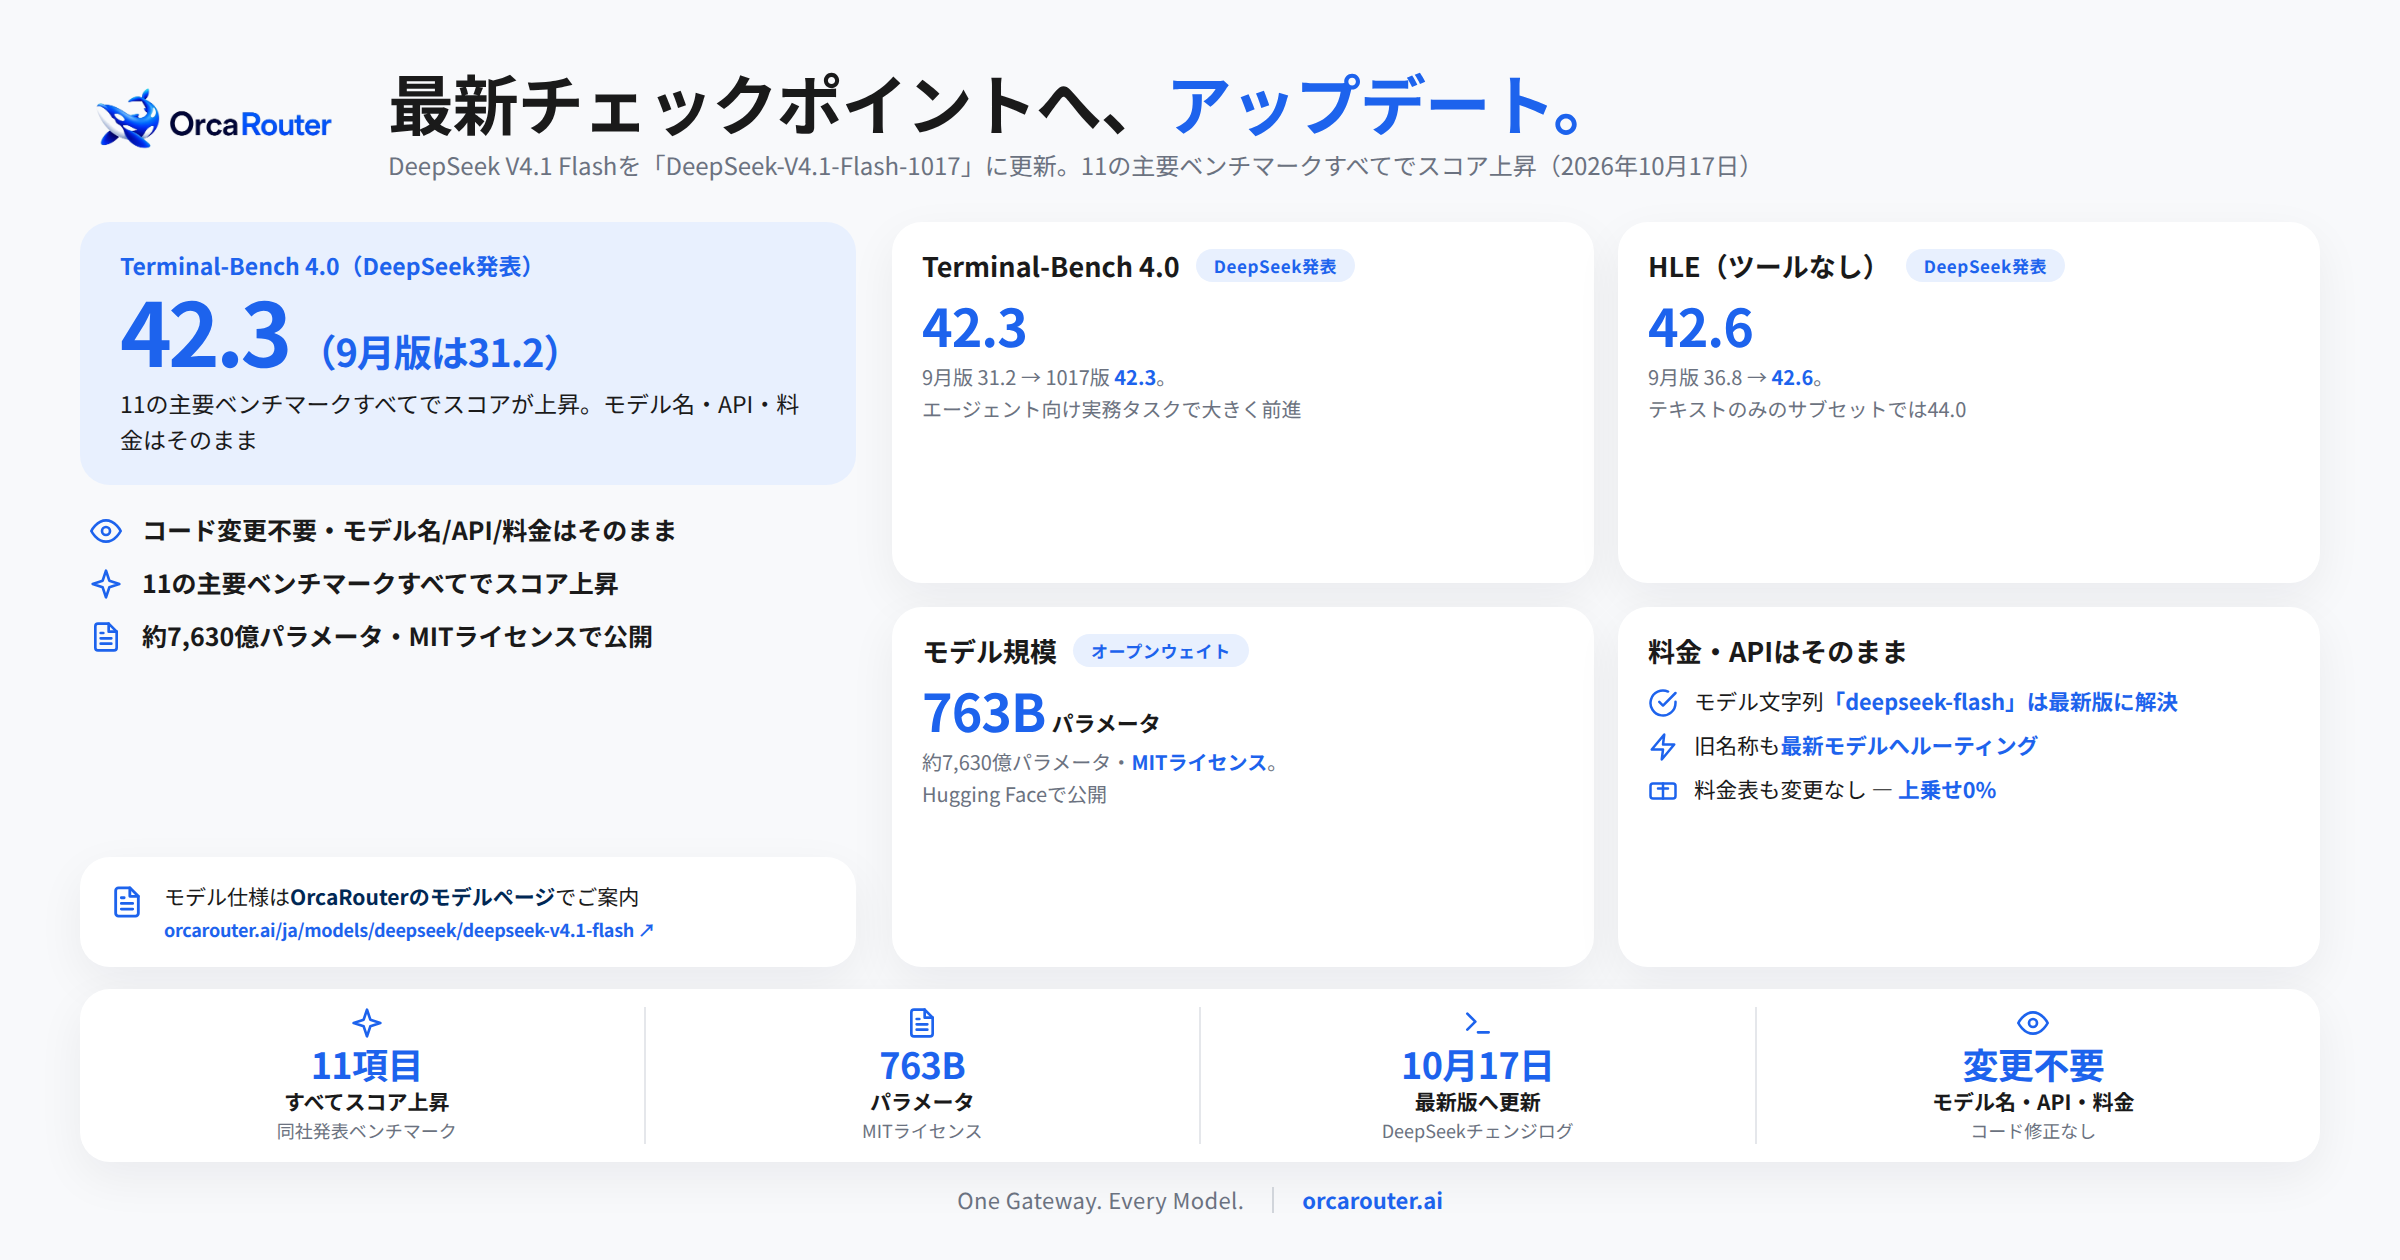Click the コード修正なし caption
The height and width of the screenshot is (1260, 2400).
coord(2033,1131)
